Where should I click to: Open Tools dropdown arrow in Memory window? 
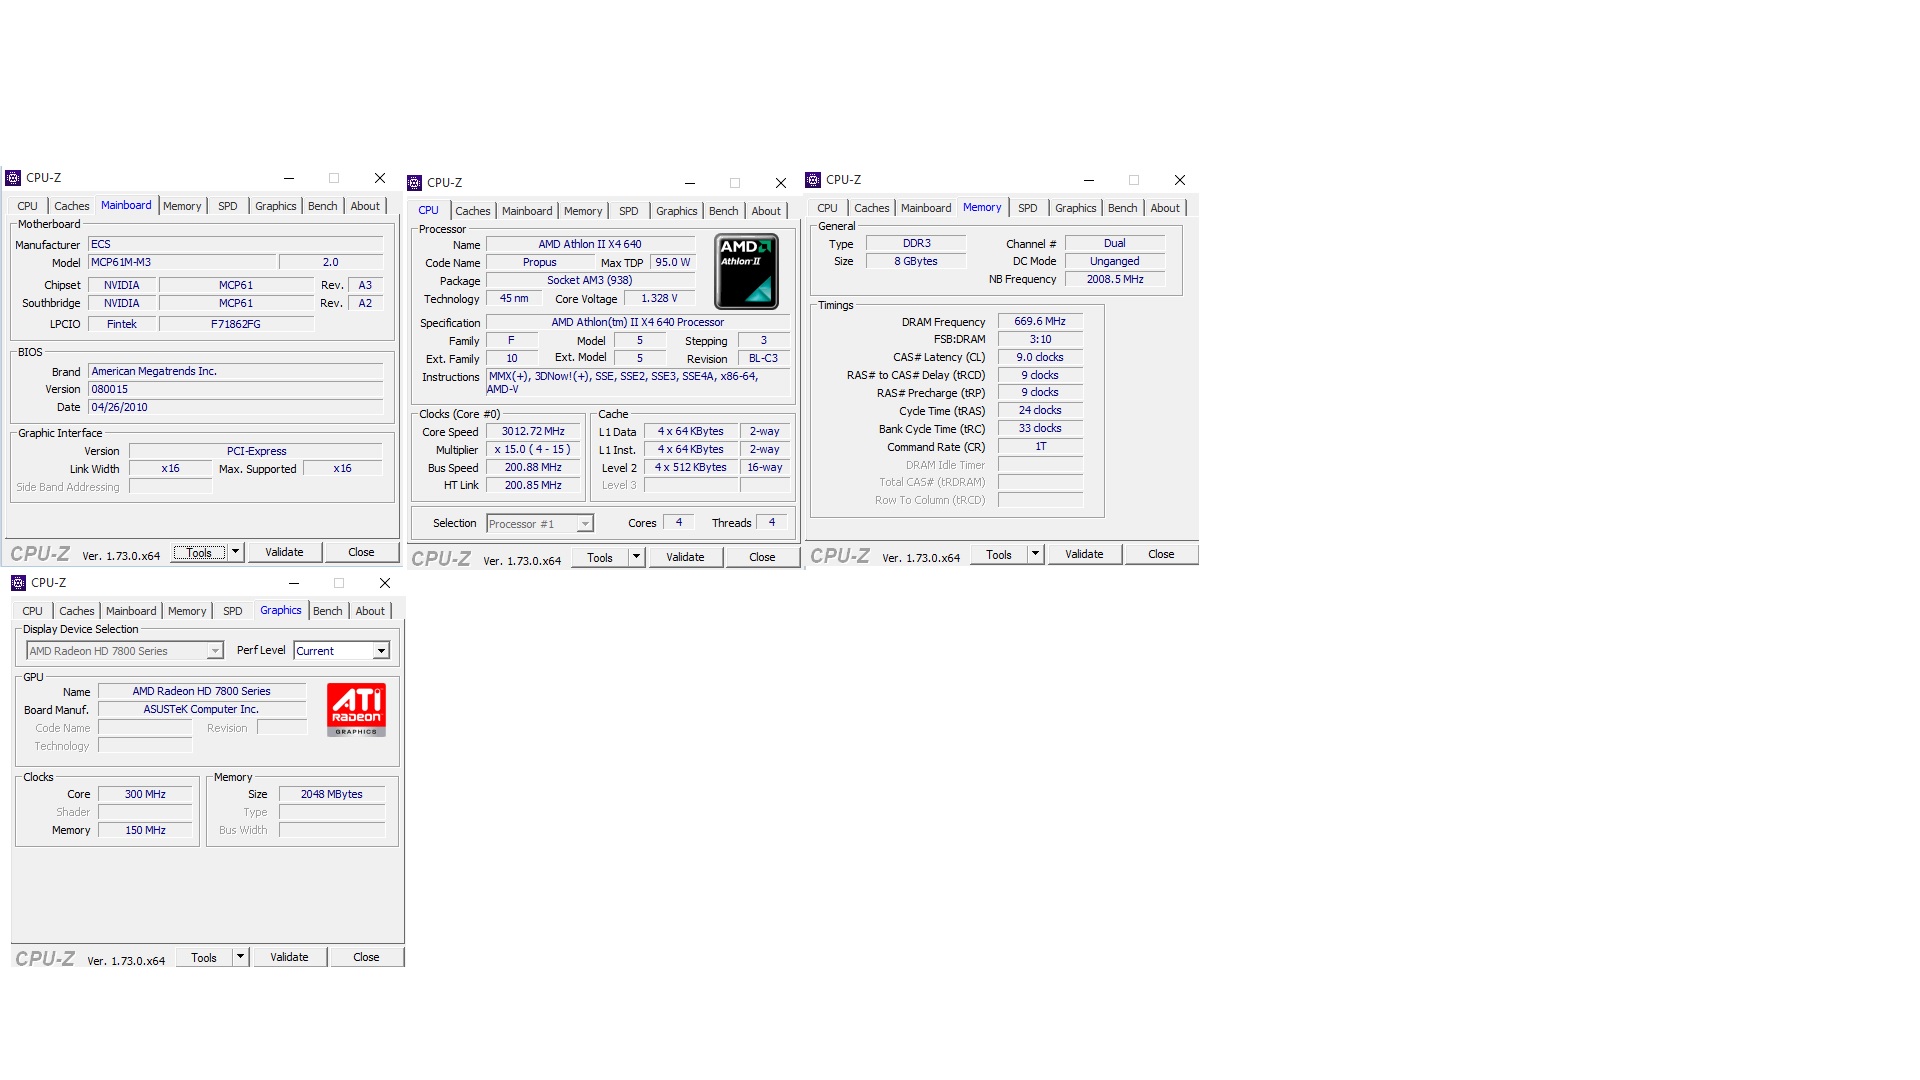(x=1036, y=554)
